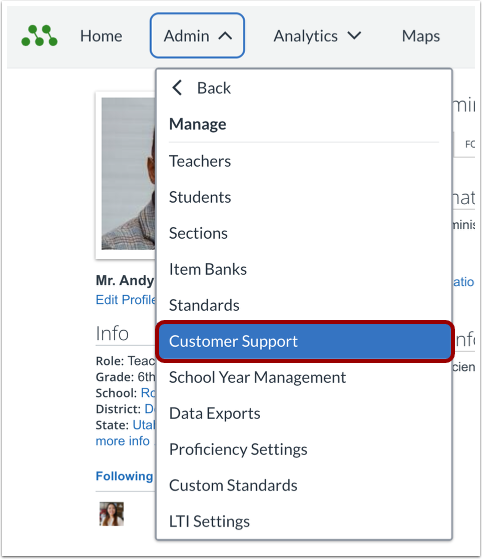The image size is (482, 559).
Task: Open School Year Management
Action: click(304, 377)
